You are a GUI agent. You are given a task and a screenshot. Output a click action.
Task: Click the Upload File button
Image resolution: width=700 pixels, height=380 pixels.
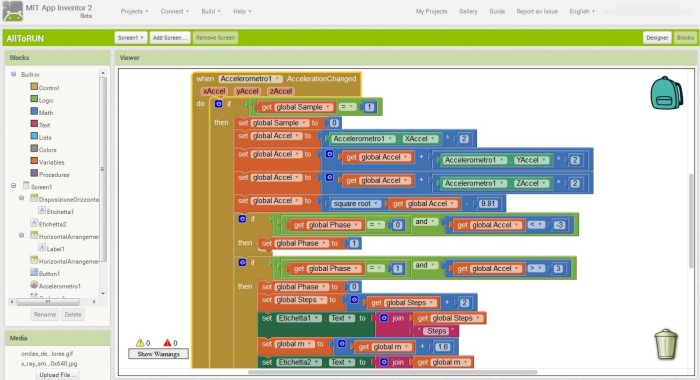[57, 375]
